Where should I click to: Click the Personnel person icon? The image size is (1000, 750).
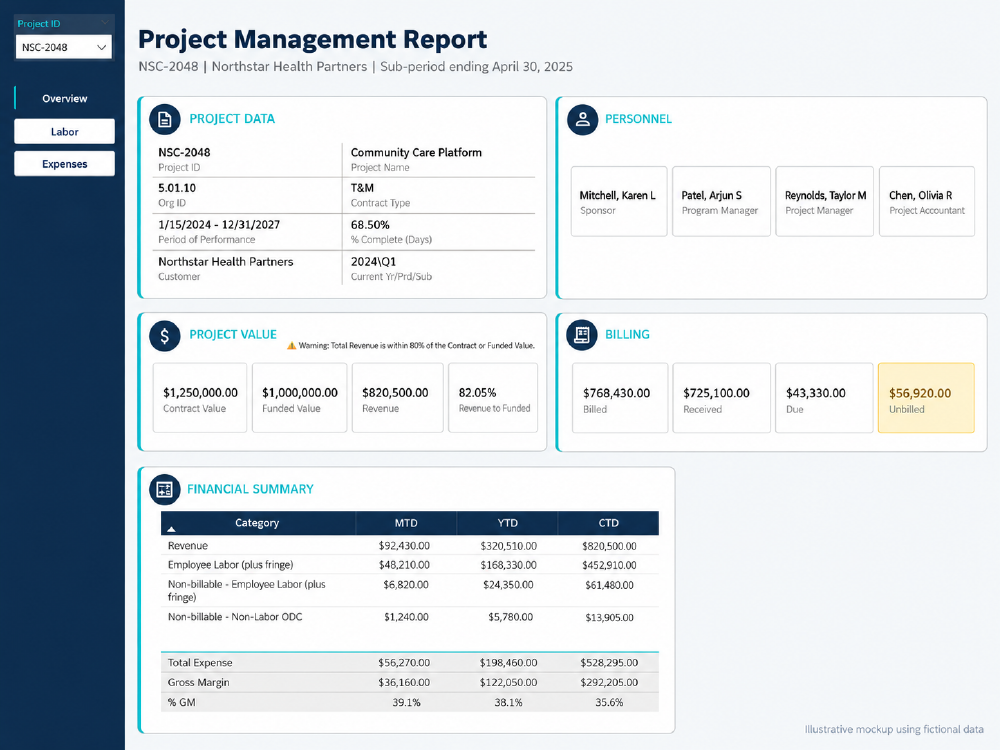(x=582, y=119)
